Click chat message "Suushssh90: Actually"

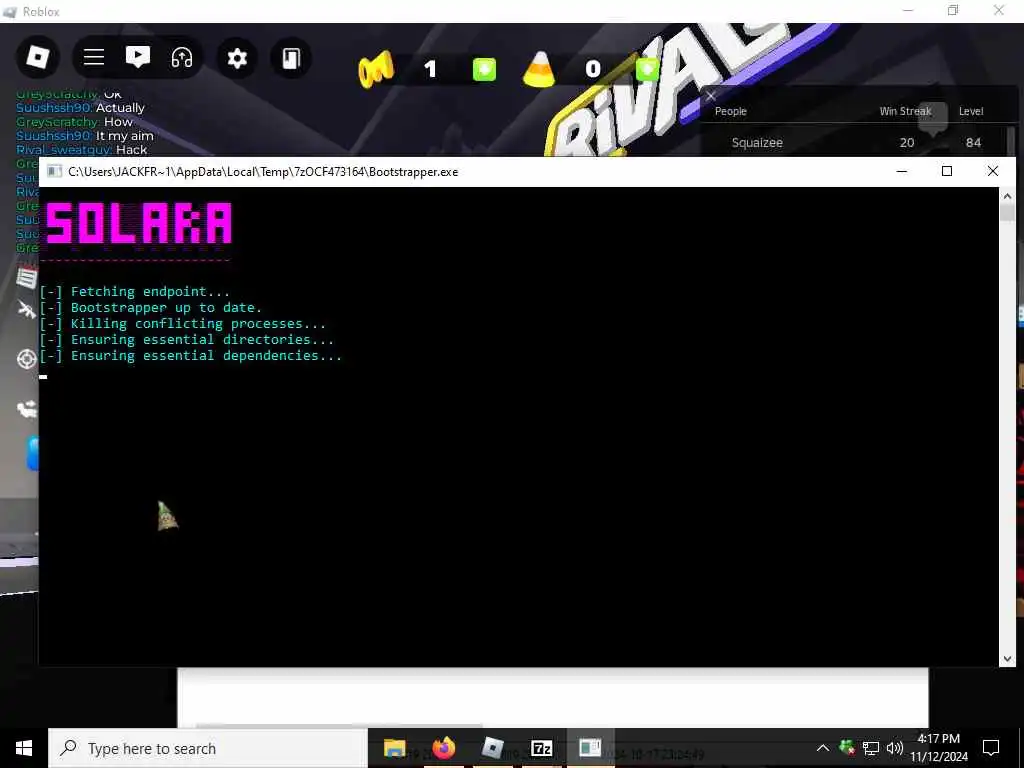click(x=80, y=108)
